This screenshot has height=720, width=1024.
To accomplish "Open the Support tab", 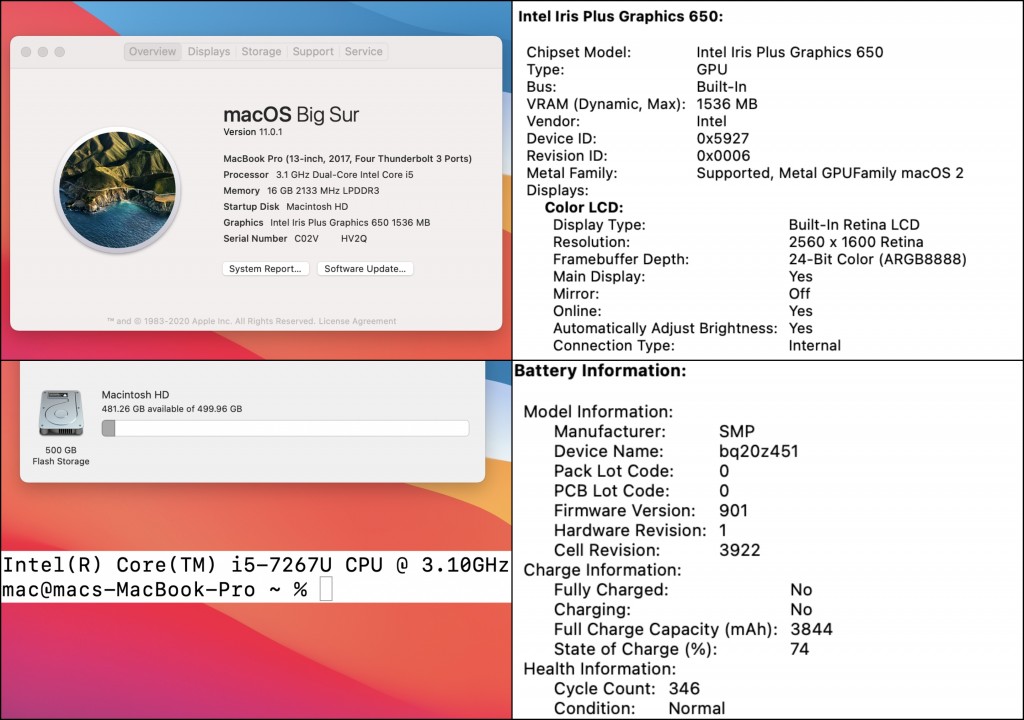I will pyautogui.click(x=313, y=52).
